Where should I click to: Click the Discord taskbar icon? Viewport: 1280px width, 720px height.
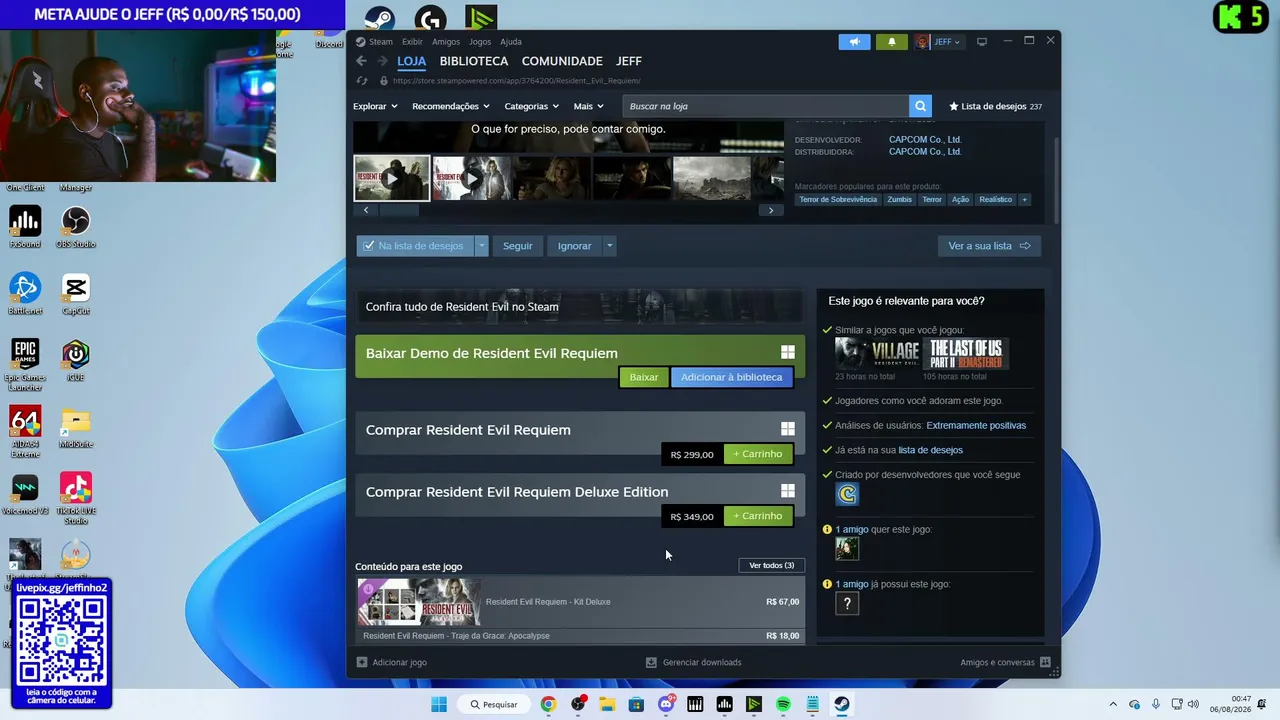(666, 704)
